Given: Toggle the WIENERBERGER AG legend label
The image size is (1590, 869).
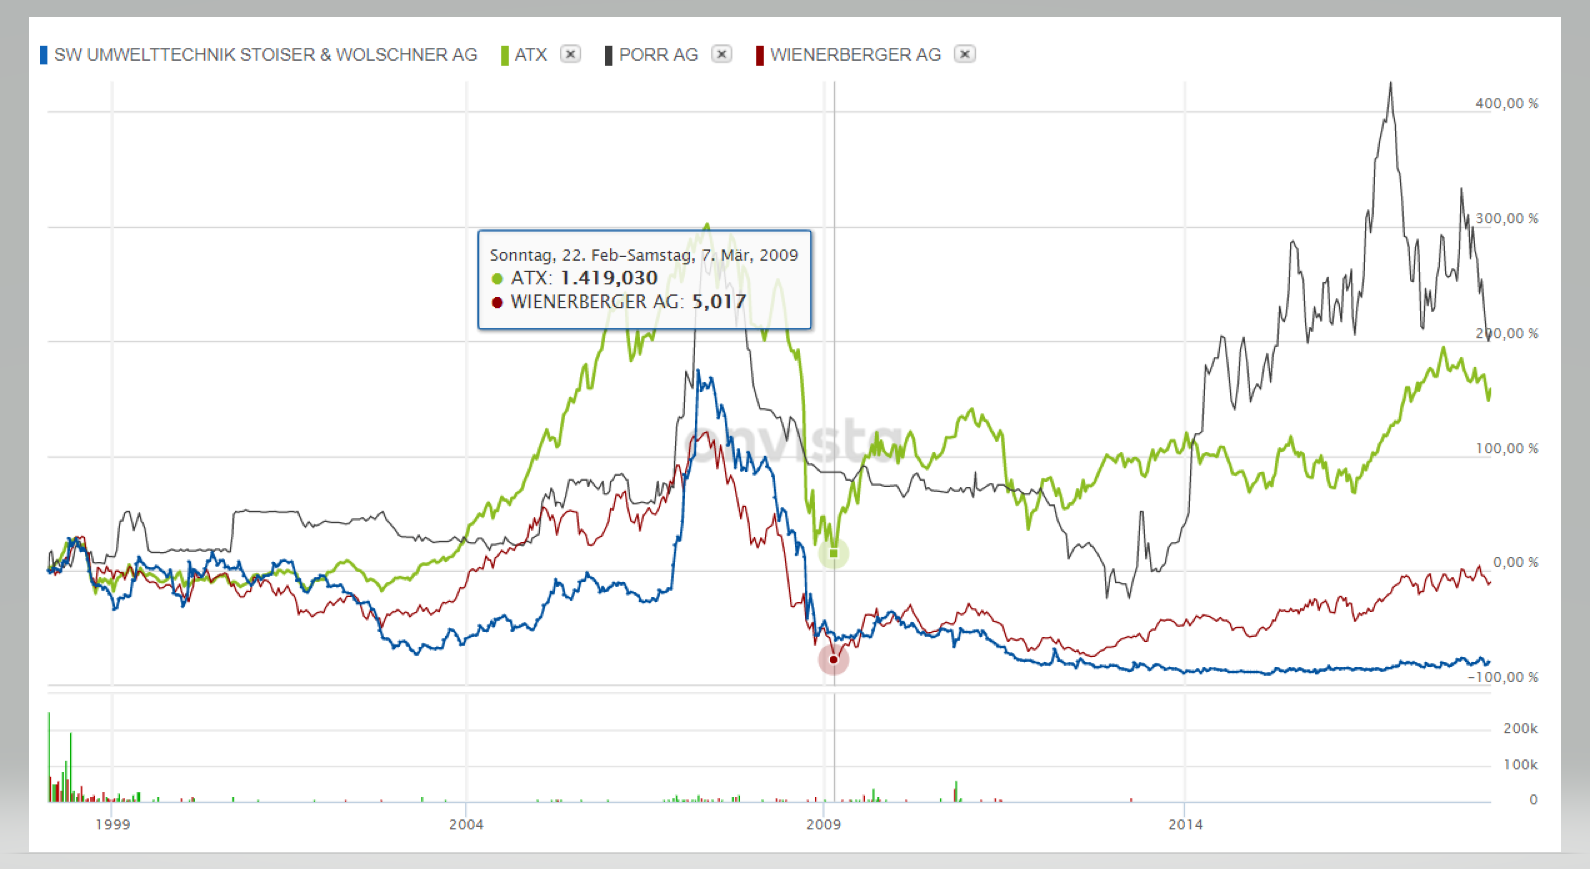Looking at the screenshot, I should (855, 55).
